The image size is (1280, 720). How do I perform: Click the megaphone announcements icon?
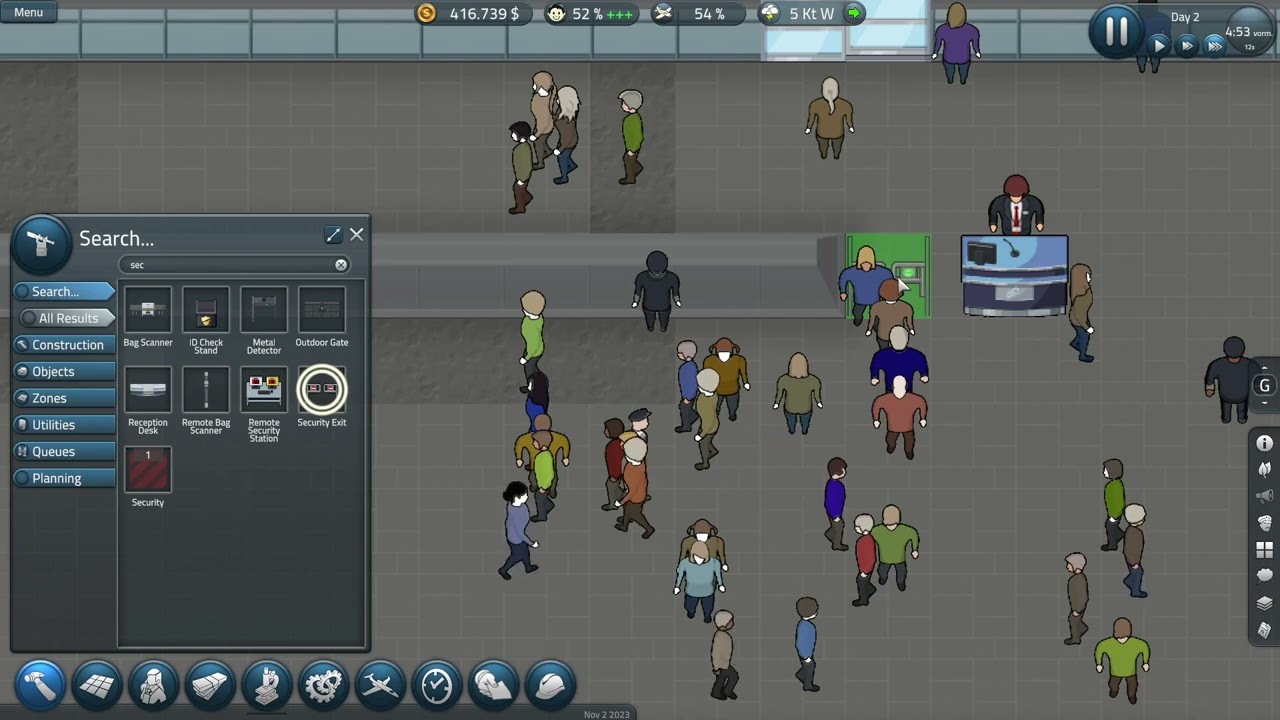click(1264, 497)
